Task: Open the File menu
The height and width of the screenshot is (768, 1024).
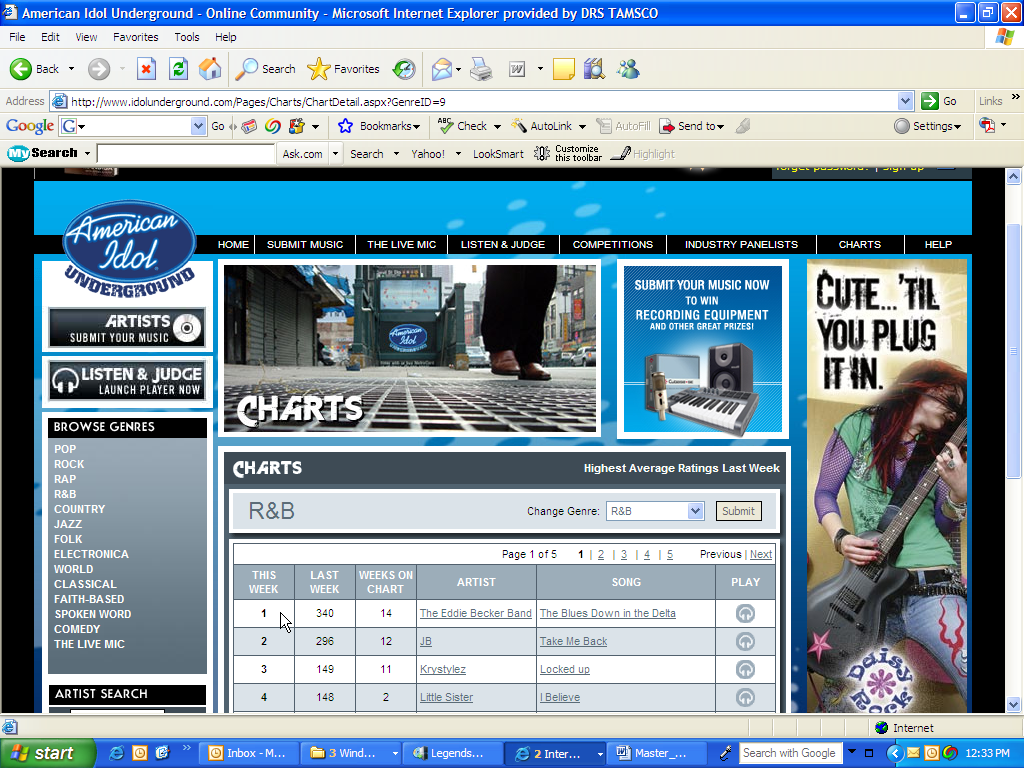Action: click(17, 37)
